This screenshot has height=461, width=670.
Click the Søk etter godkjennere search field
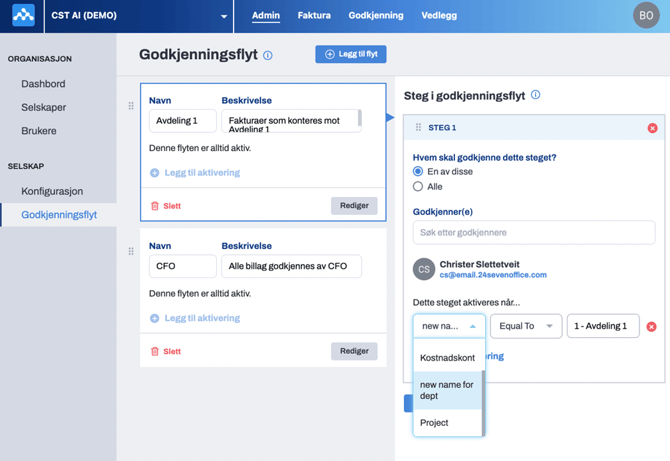pos(534,232)
